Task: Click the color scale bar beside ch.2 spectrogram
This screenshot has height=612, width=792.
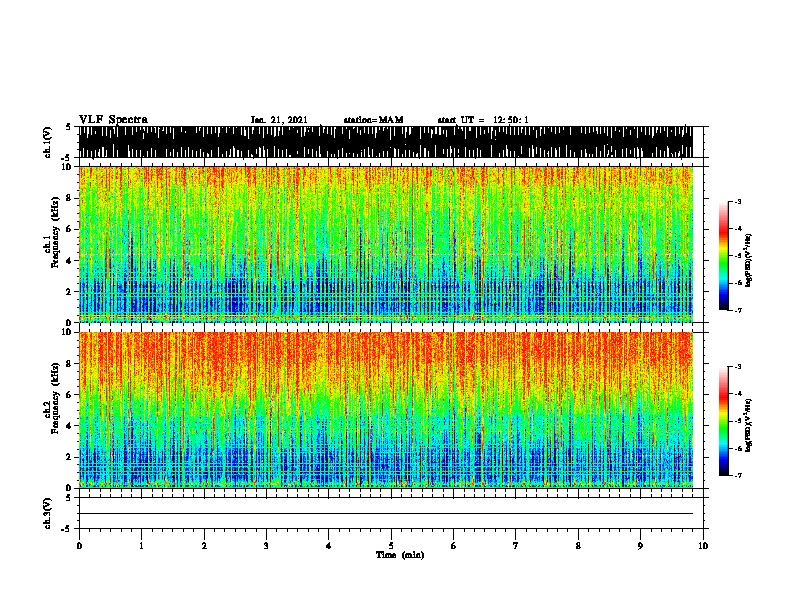Action: coord(723,421)
